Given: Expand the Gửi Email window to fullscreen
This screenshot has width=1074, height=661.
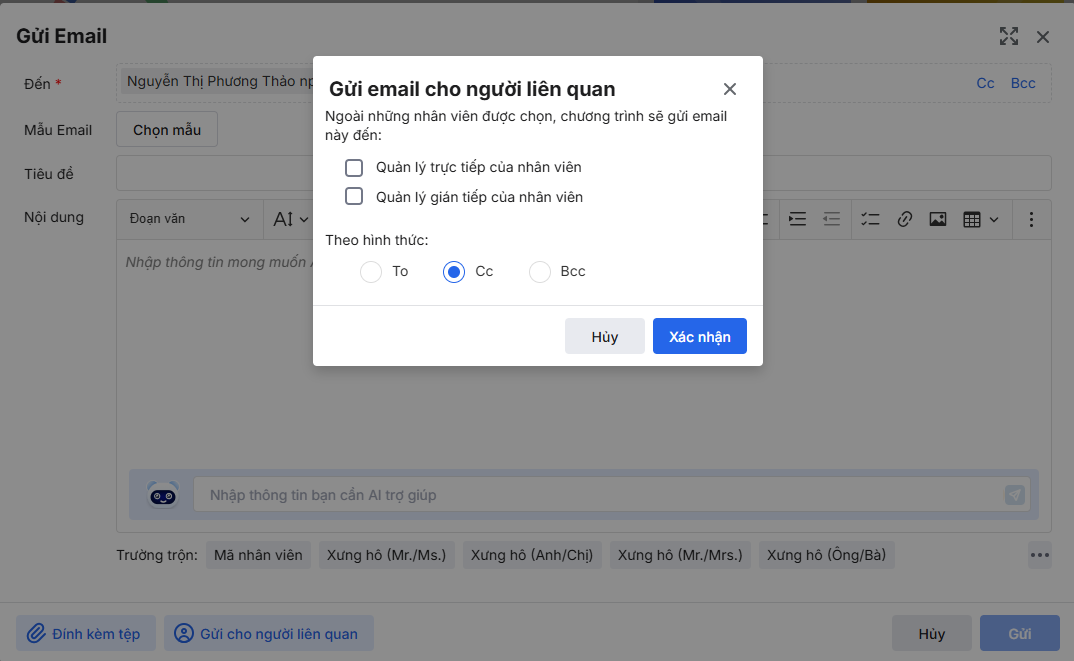Looking at the screenshot, I should (x=1009, y=37).
